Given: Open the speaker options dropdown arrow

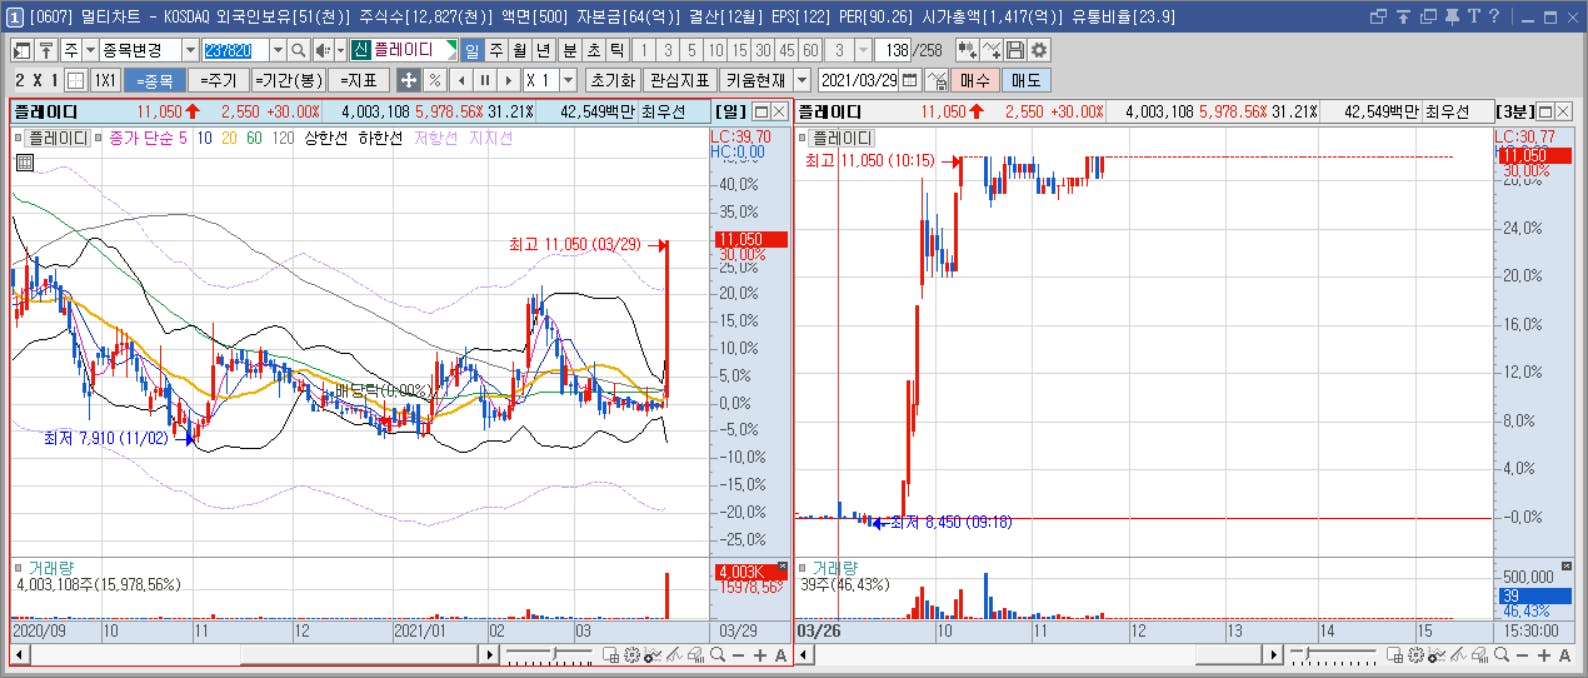Looking at the screenshot, I should coord(340,50).
